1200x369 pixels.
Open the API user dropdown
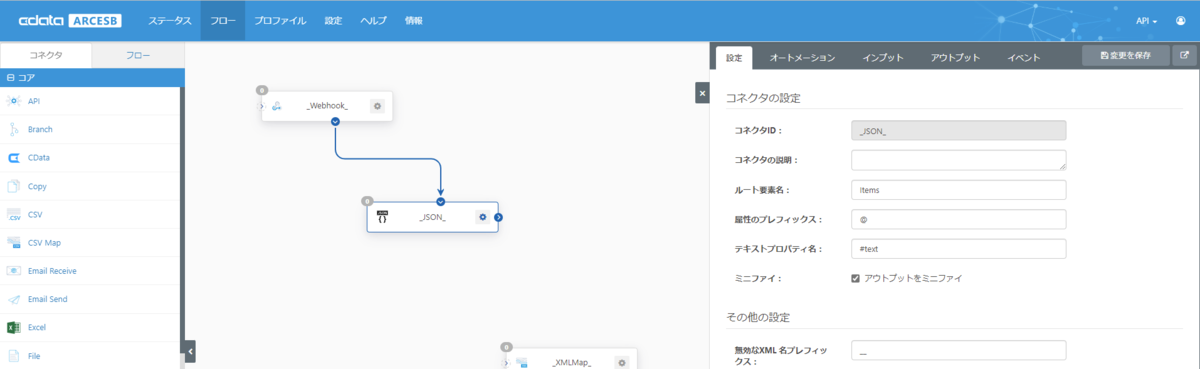coord(1147,21)
